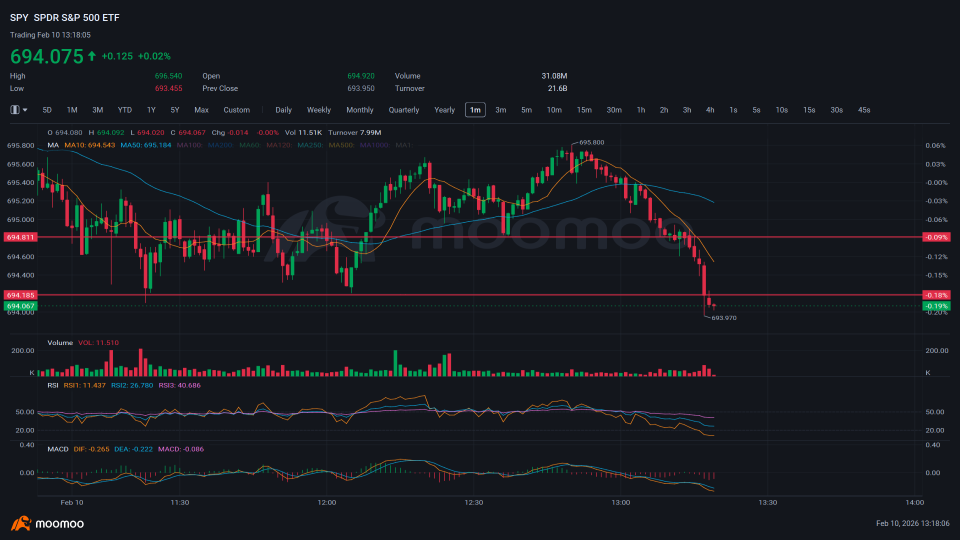Click the -0.09% axis tag
Screen dimensions: 960x540
[x=936, y=237]
